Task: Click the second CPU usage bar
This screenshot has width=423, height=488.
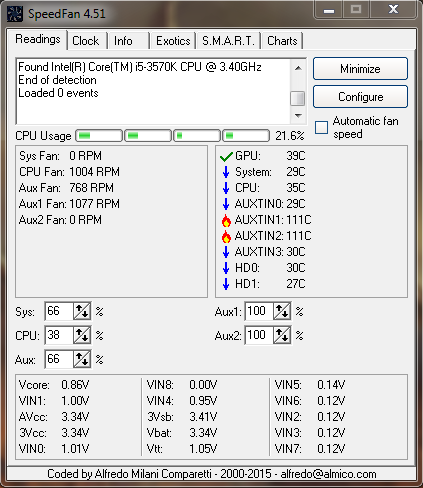Action: point(148,136)
